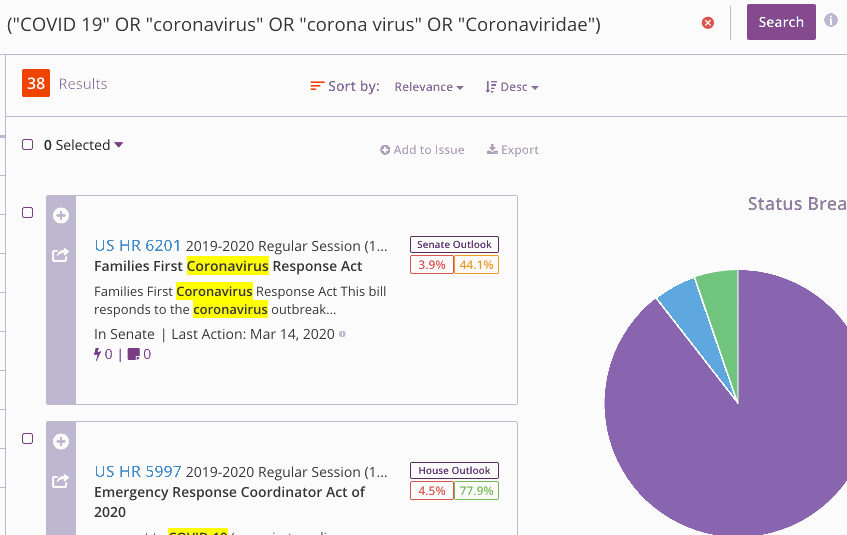Viewport: 847px width, 535px height.
Task: Clear the search query with red X
Action: [708, 23]
